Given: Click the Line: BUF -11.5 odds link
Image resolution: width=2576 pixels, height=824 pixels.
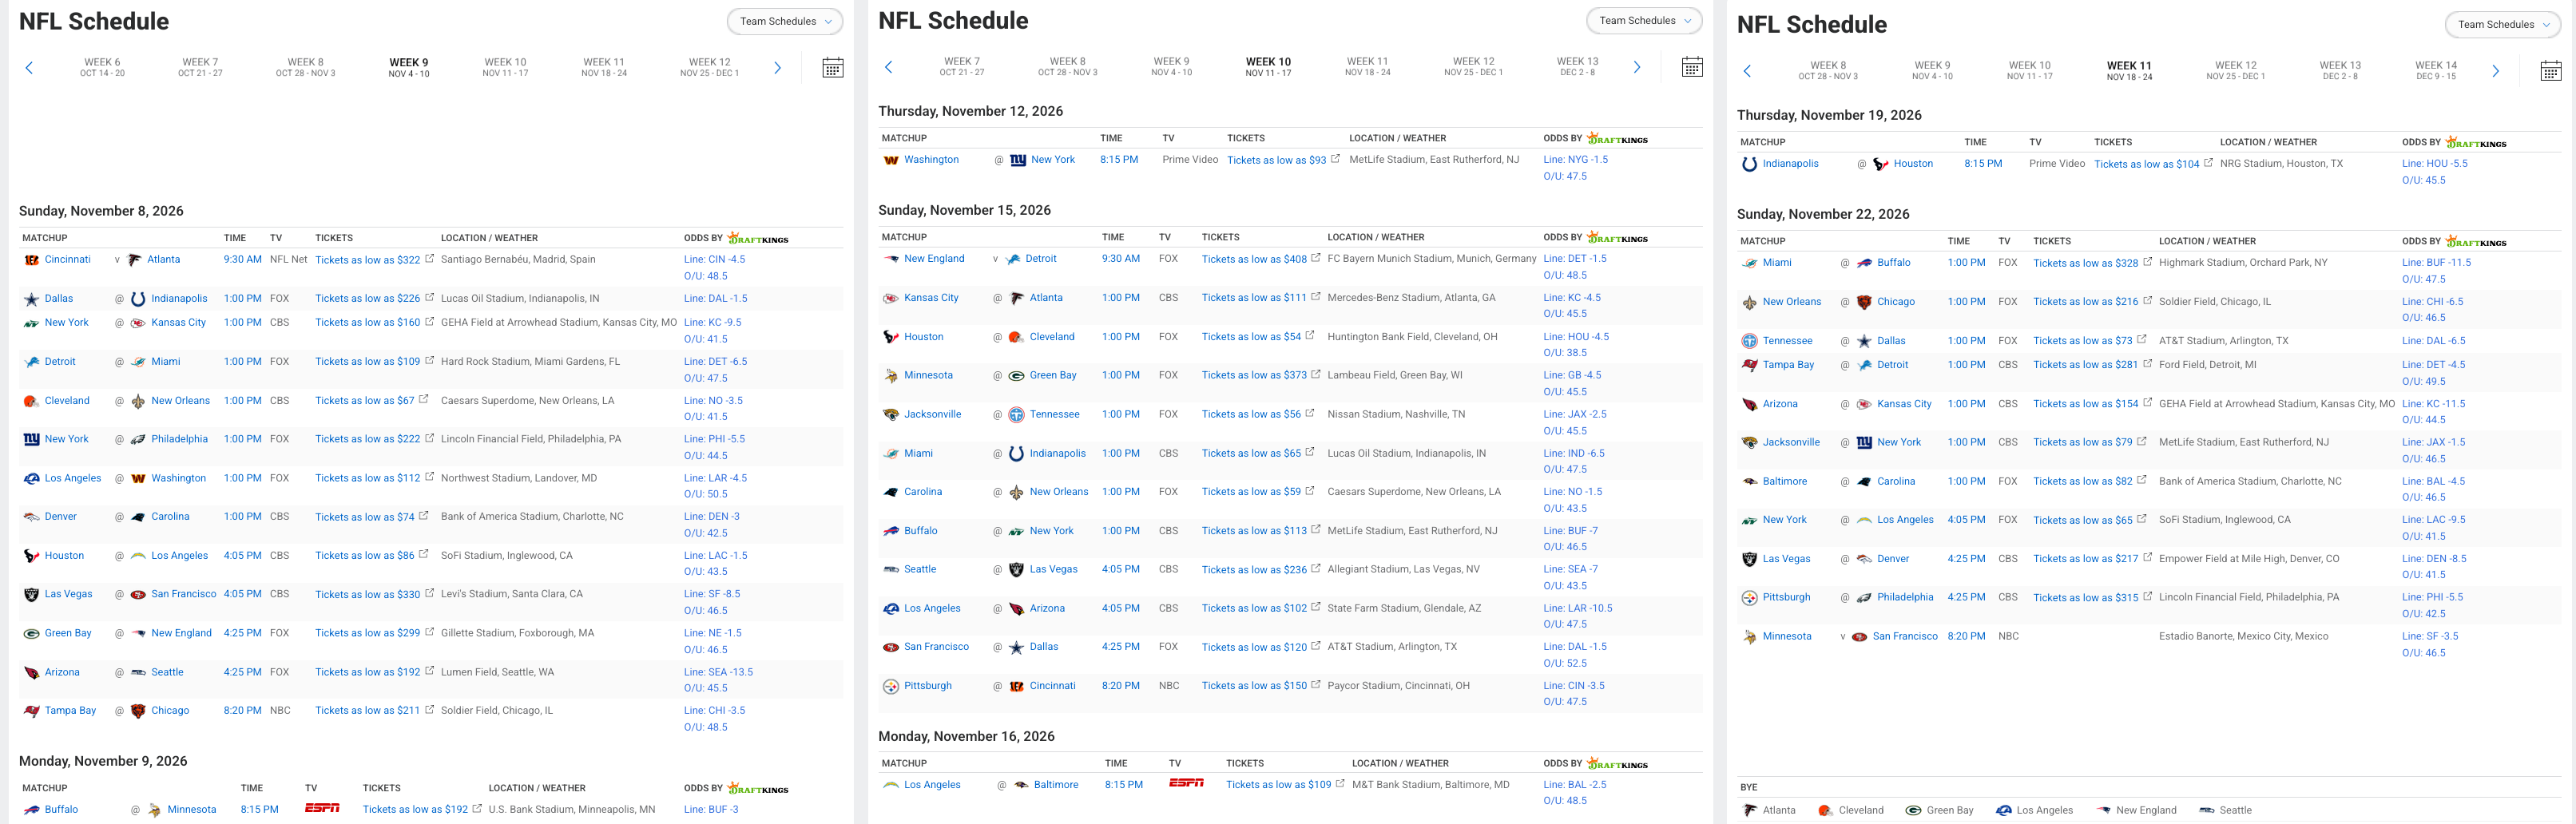Looking at the screenshot, I should pos(2436,263).
